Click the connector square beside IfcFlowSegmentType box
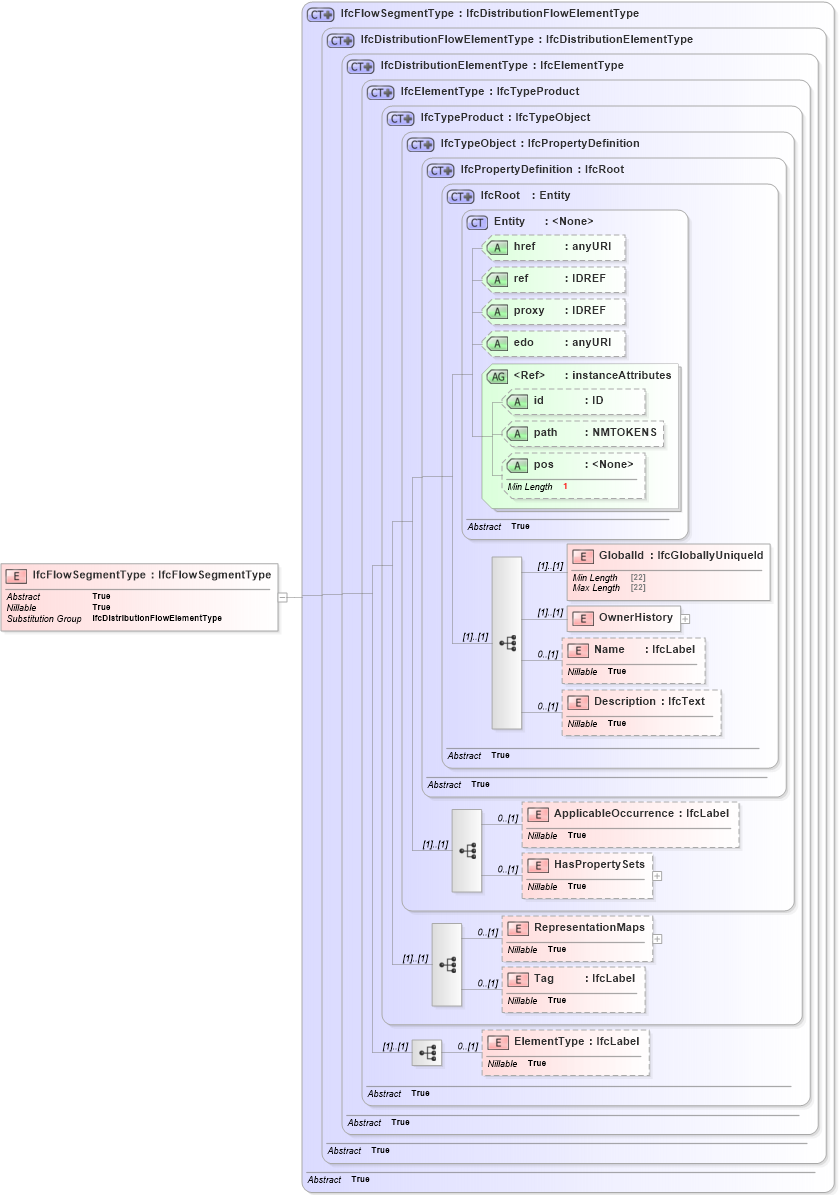Viewport: 839px width, 1195px height. (283, 597)
